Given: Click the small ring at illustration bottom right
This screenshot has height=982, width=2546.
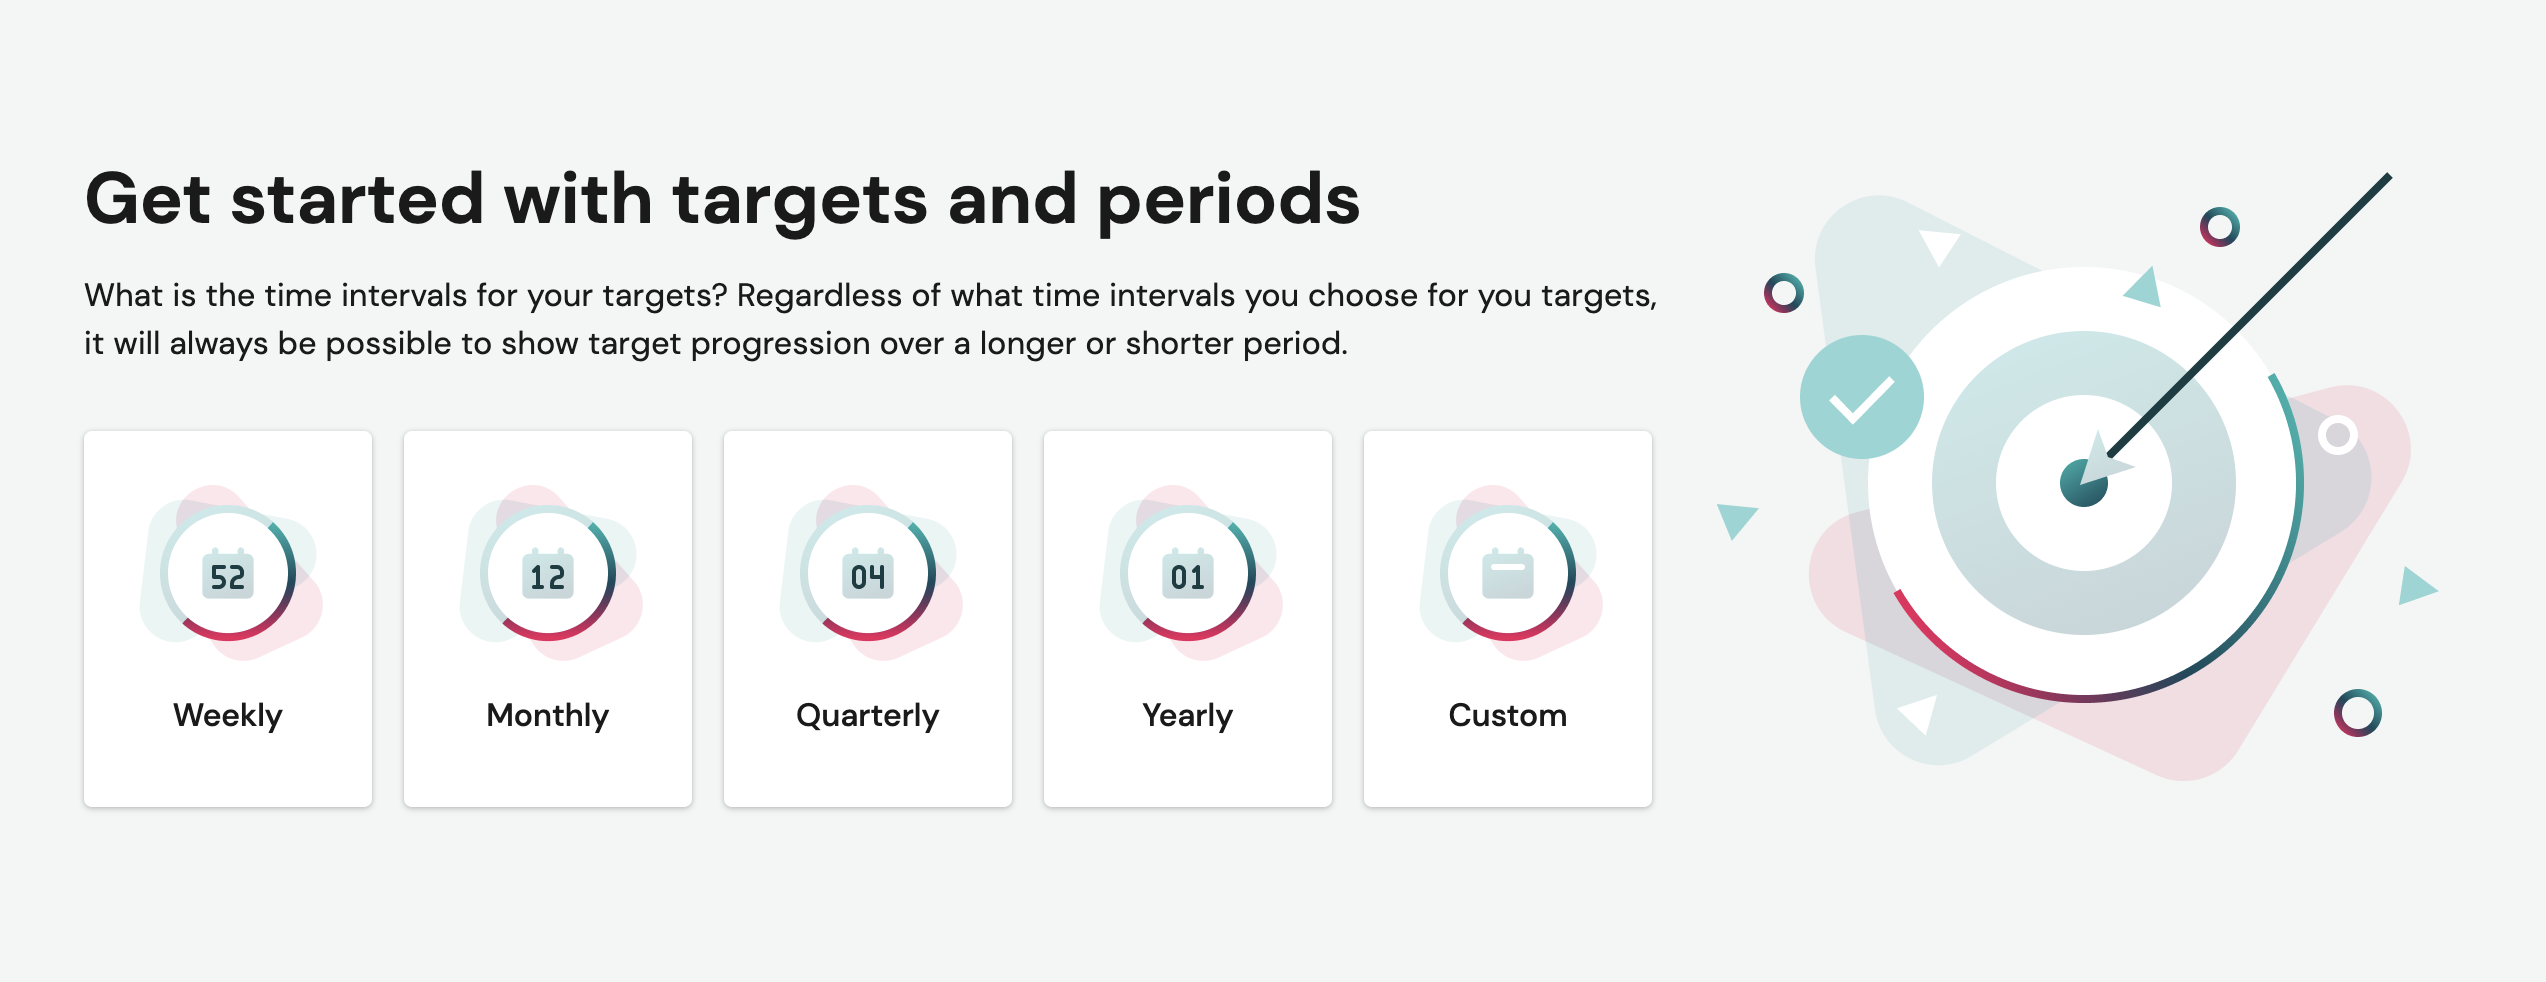Looking at the screenshot, I should (2358, 713).
